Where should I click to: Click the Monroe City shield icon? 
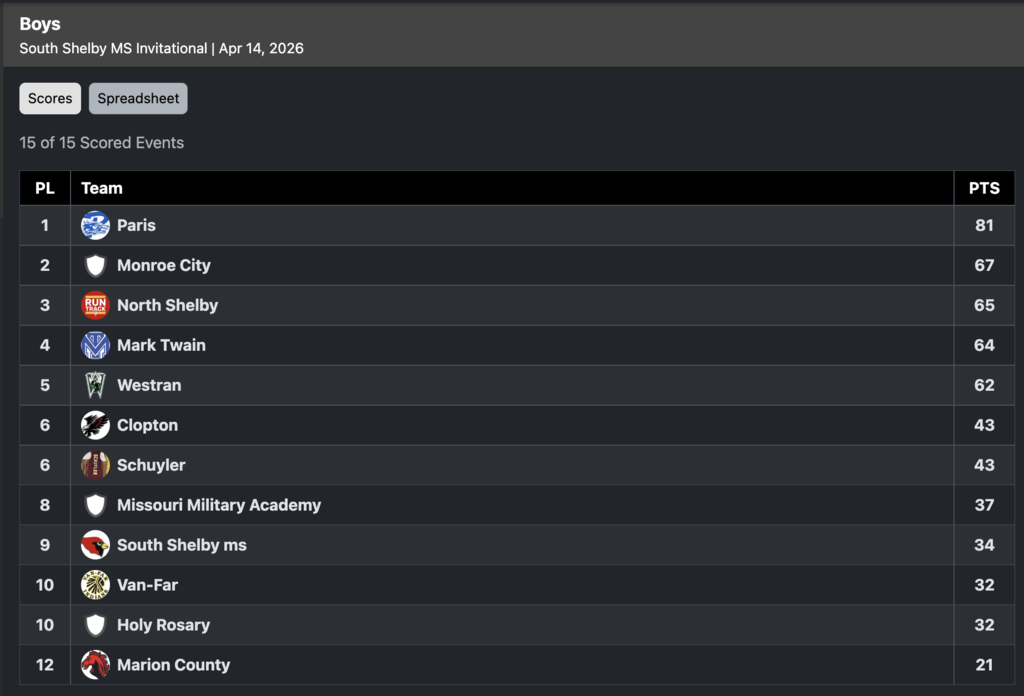[95, 265]
